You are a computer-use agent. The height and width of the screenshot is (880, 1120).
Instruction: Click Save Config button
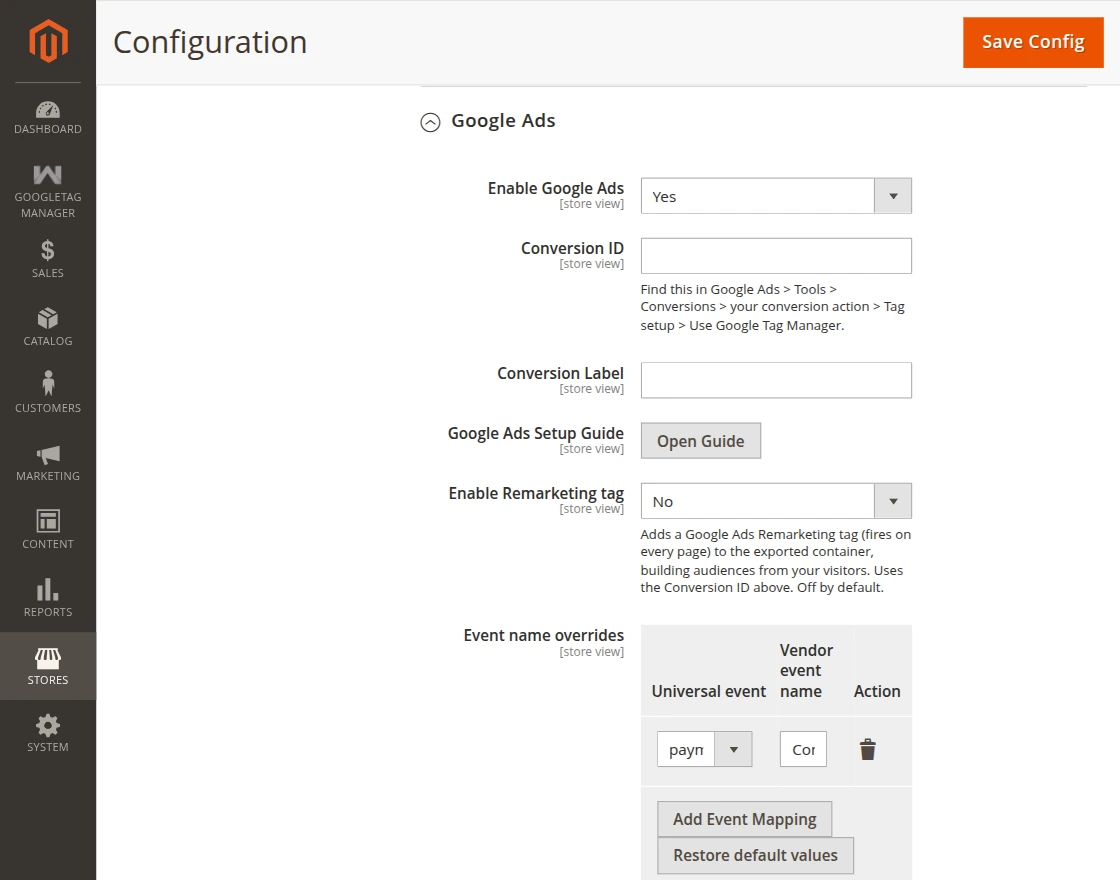pyautogui.click(x=1033, y=42)
